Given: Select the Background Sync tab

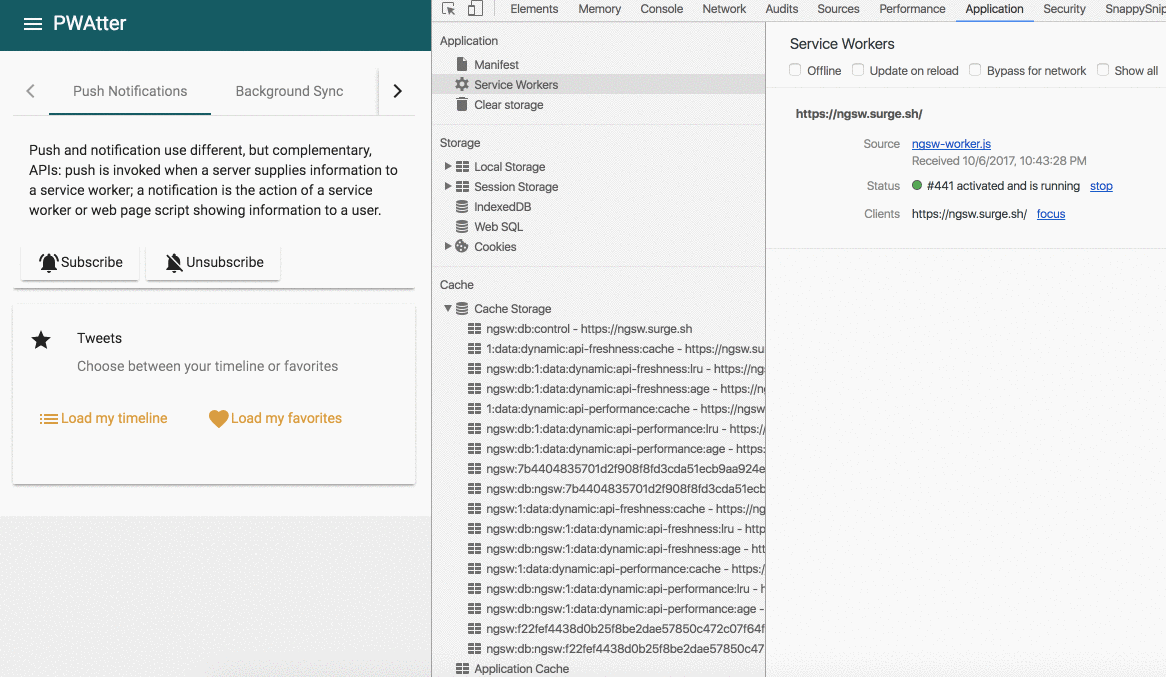Looking at the screenshot, I should tap(289, 91).
